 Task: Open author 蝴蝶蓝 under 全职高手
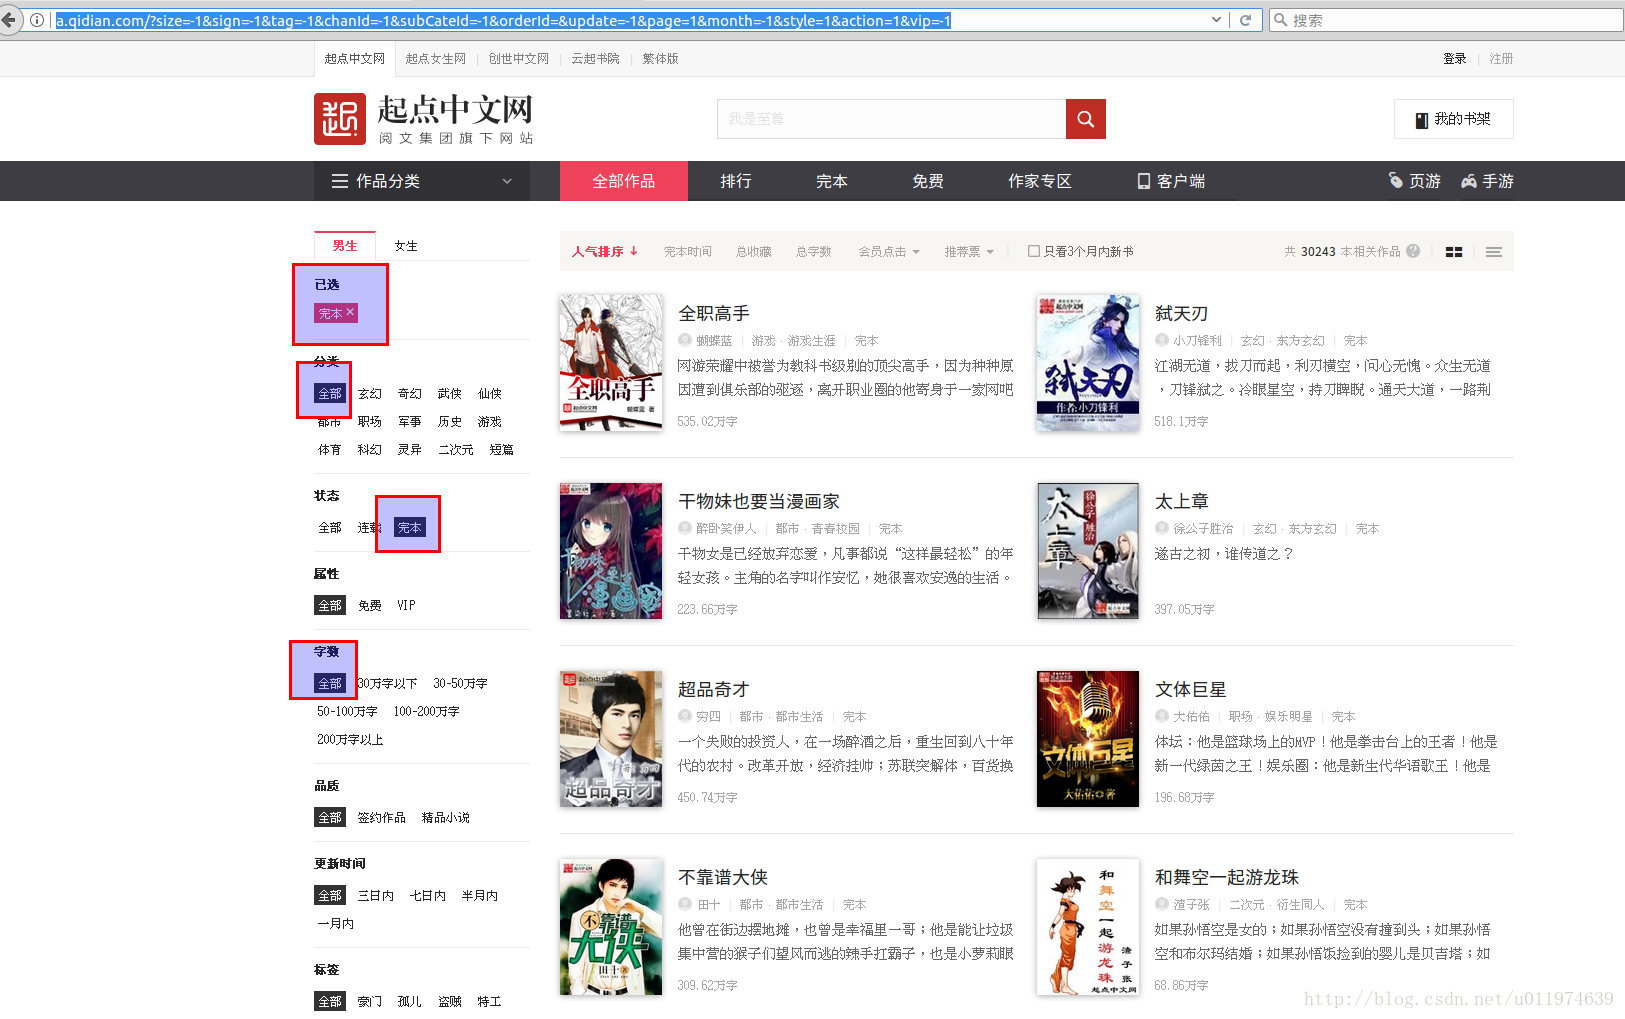point(714,341)
